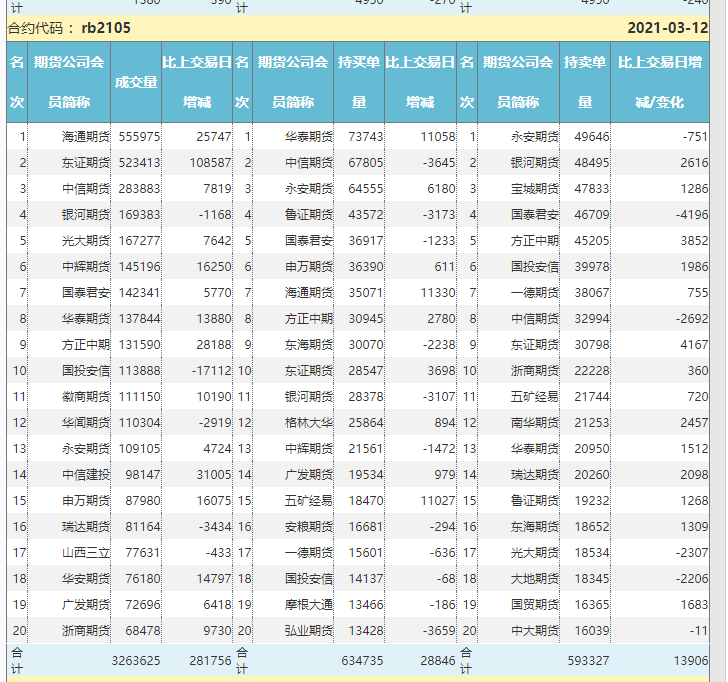Click the total long position 634735
728x682 pixels.
pos(362,660)
